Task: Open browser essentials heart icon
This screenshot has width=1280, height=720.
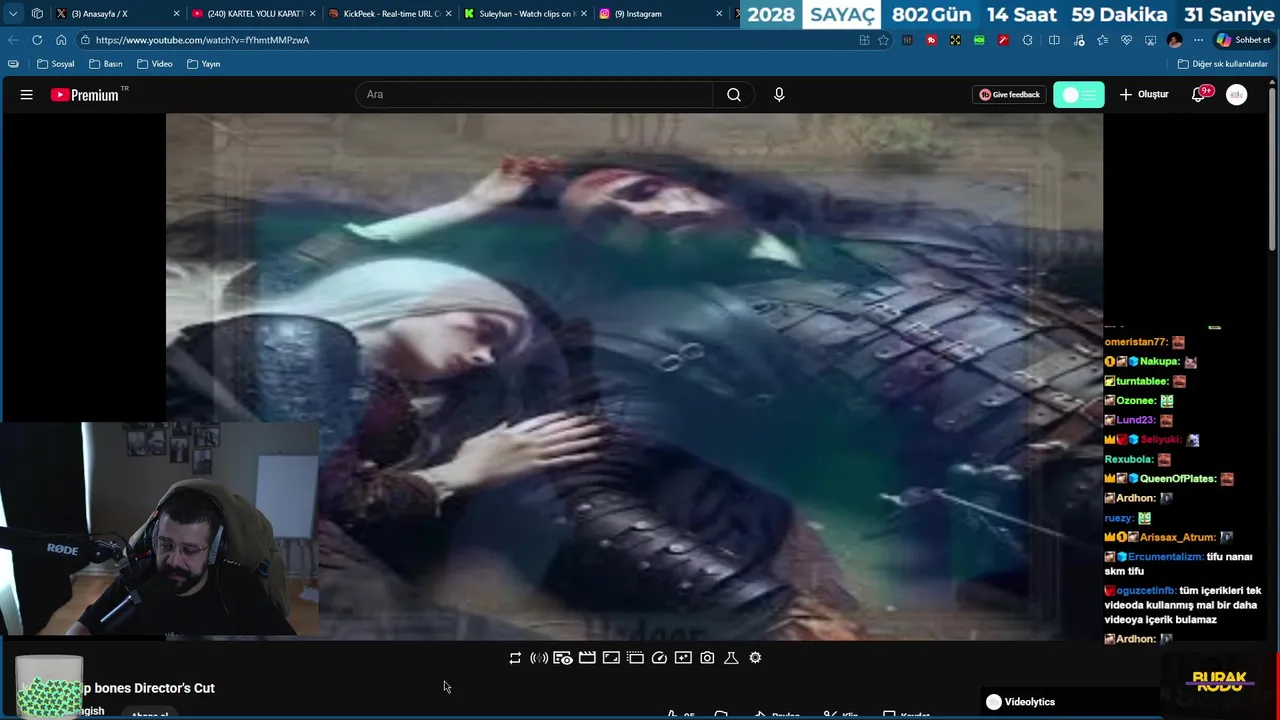Action: (x=1126, y=40)
